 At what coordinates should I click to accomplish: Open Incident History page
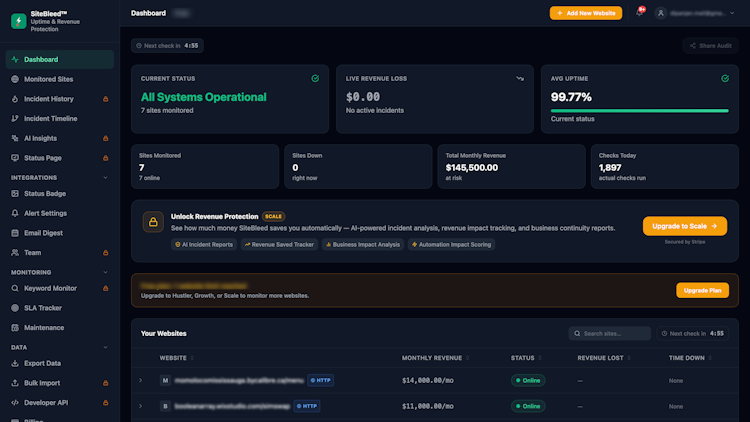(60, 99)
